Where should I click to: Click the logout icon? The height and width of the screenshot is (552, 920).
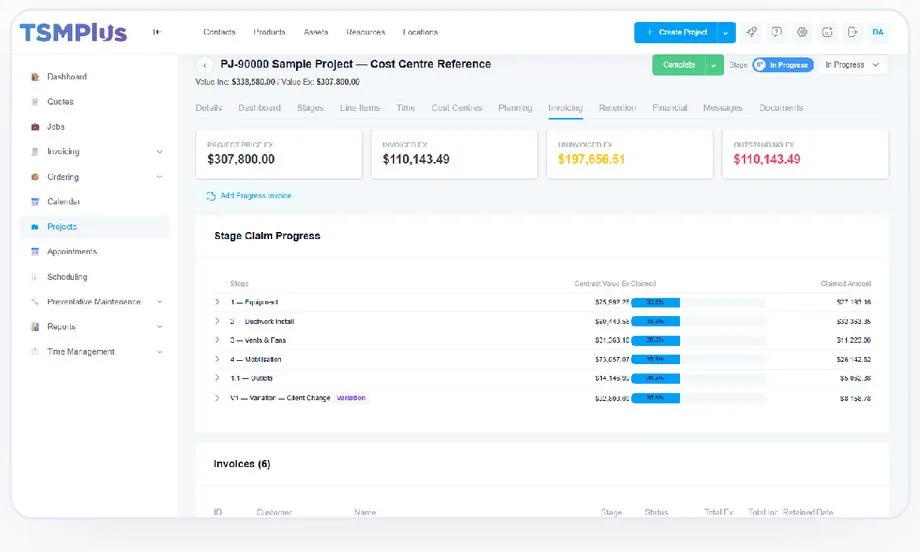click(x=853, y=32)
